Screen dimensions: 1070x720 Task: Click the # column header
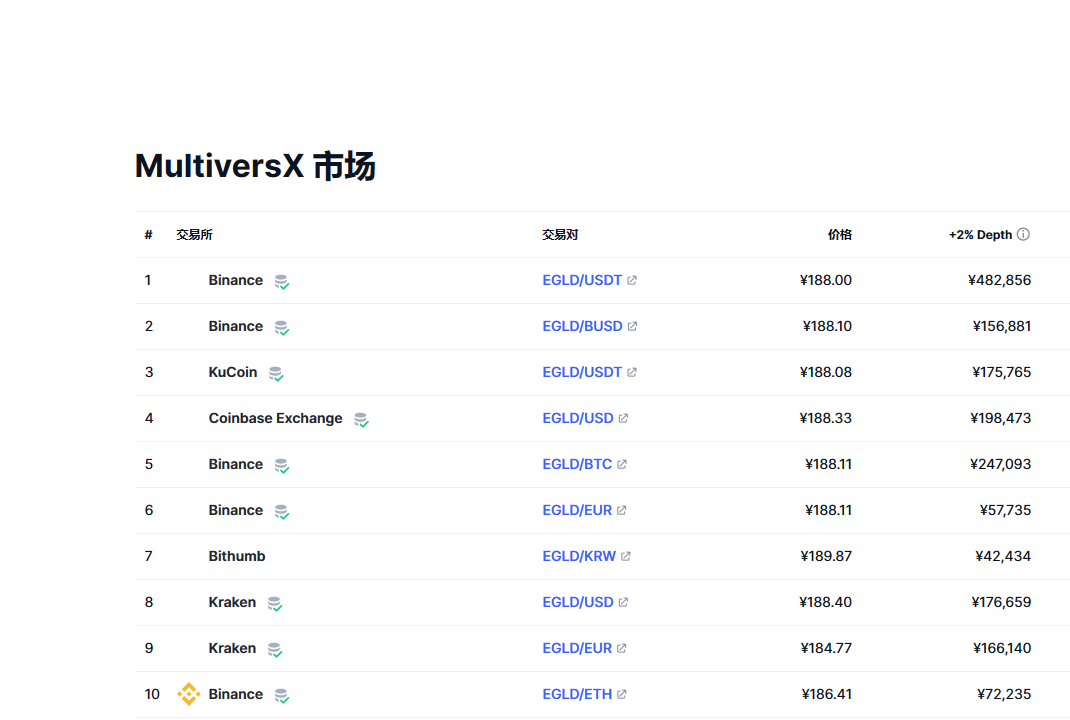pos(148,235)
